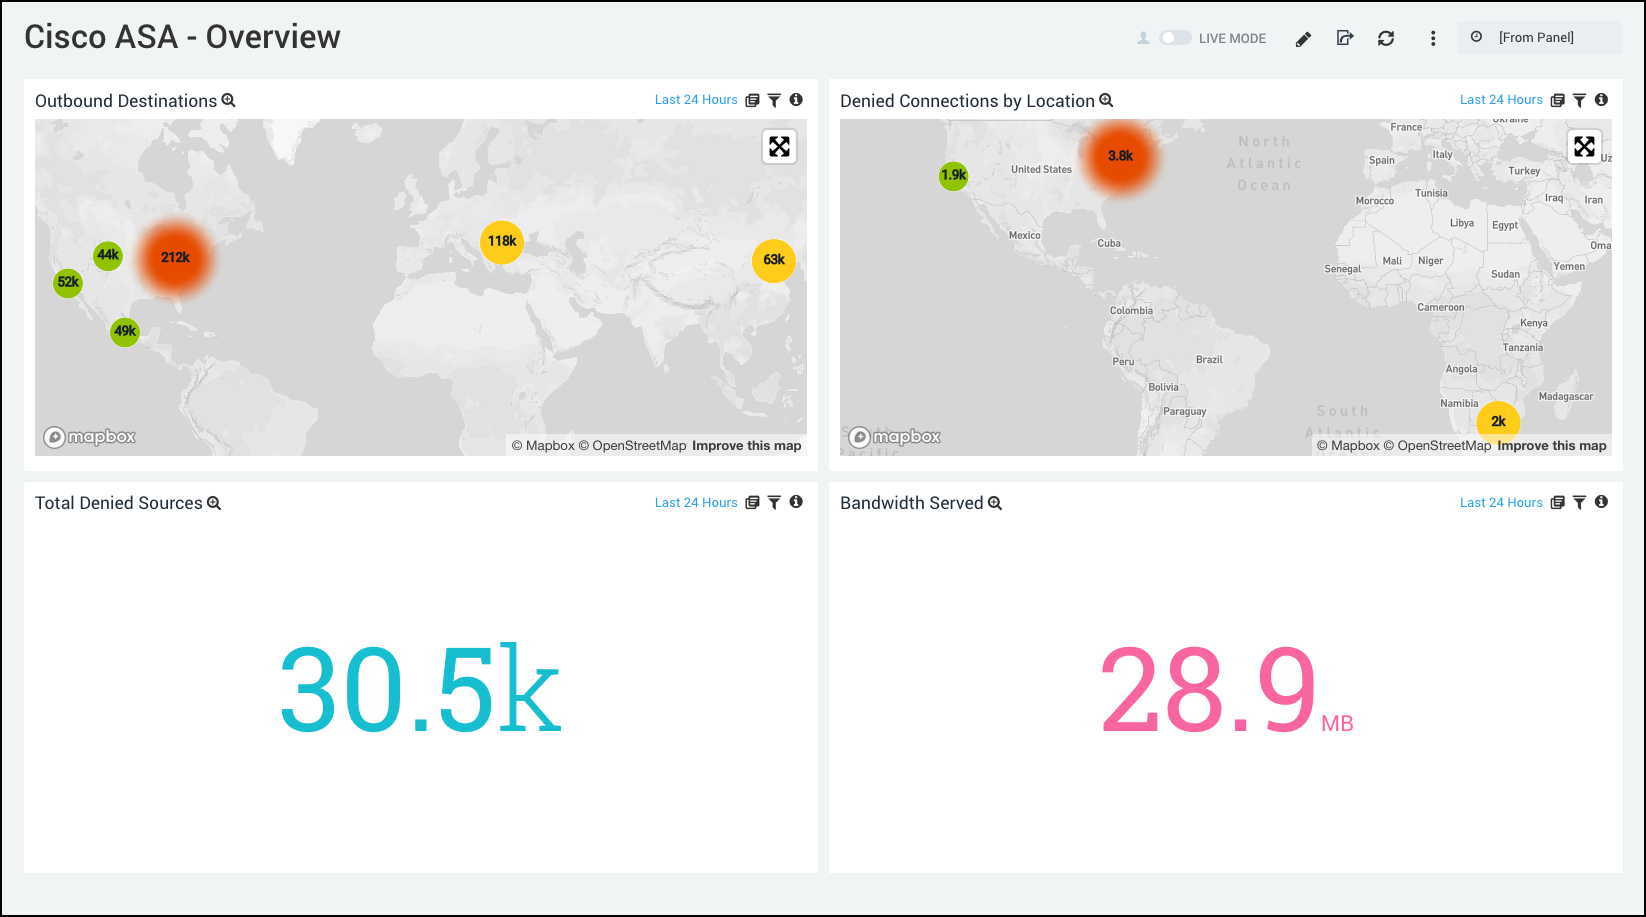Viewport: 1646px width, 917px height.
Task: Click the clock icon in the time range selector
Action: point(1477,37)
